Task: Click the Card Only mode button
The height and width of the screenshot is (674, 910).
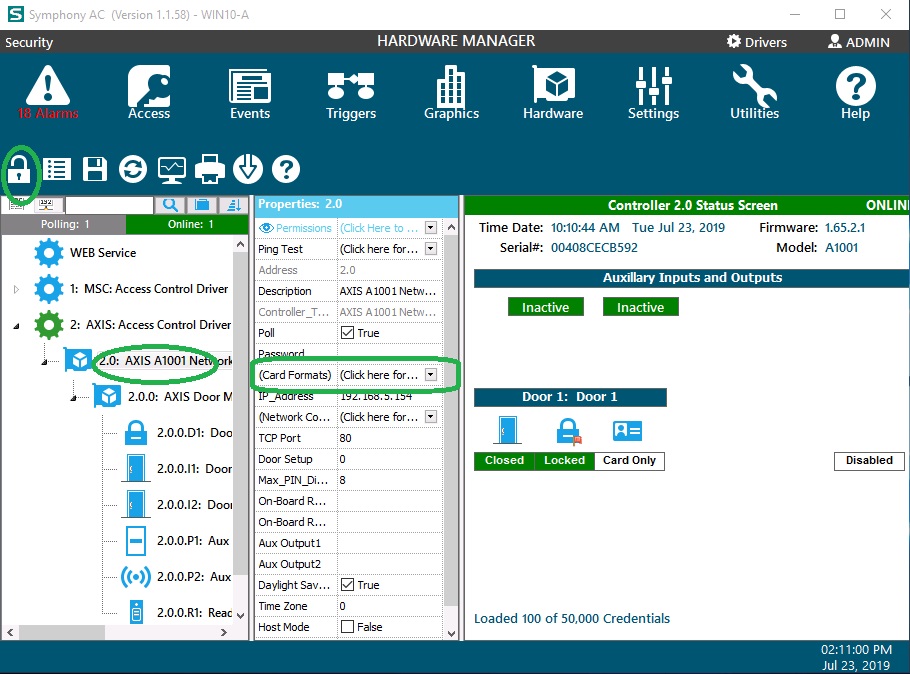Action: click(x=630, y=460)
